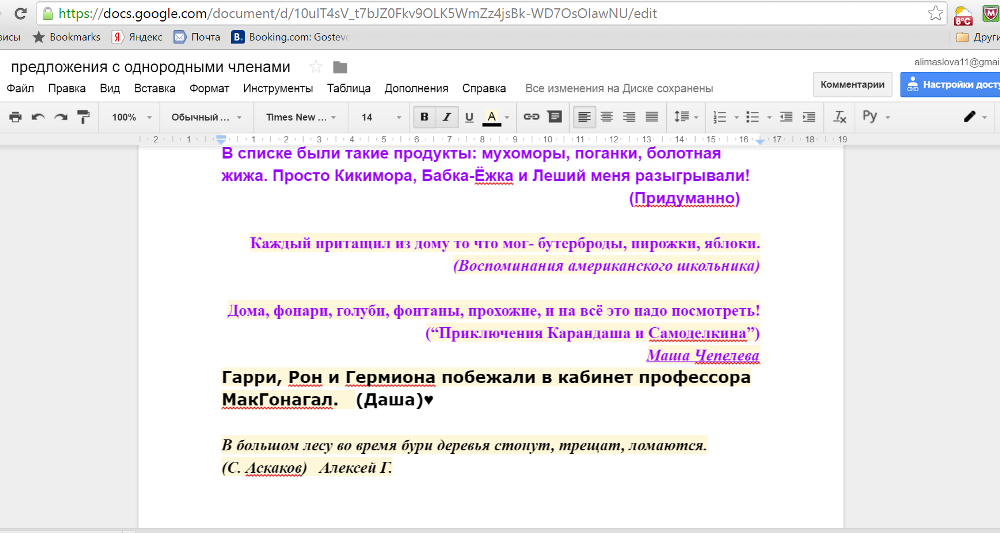Toggle Underline formatting
This screenshot has height=533, width=1000.
469,117
